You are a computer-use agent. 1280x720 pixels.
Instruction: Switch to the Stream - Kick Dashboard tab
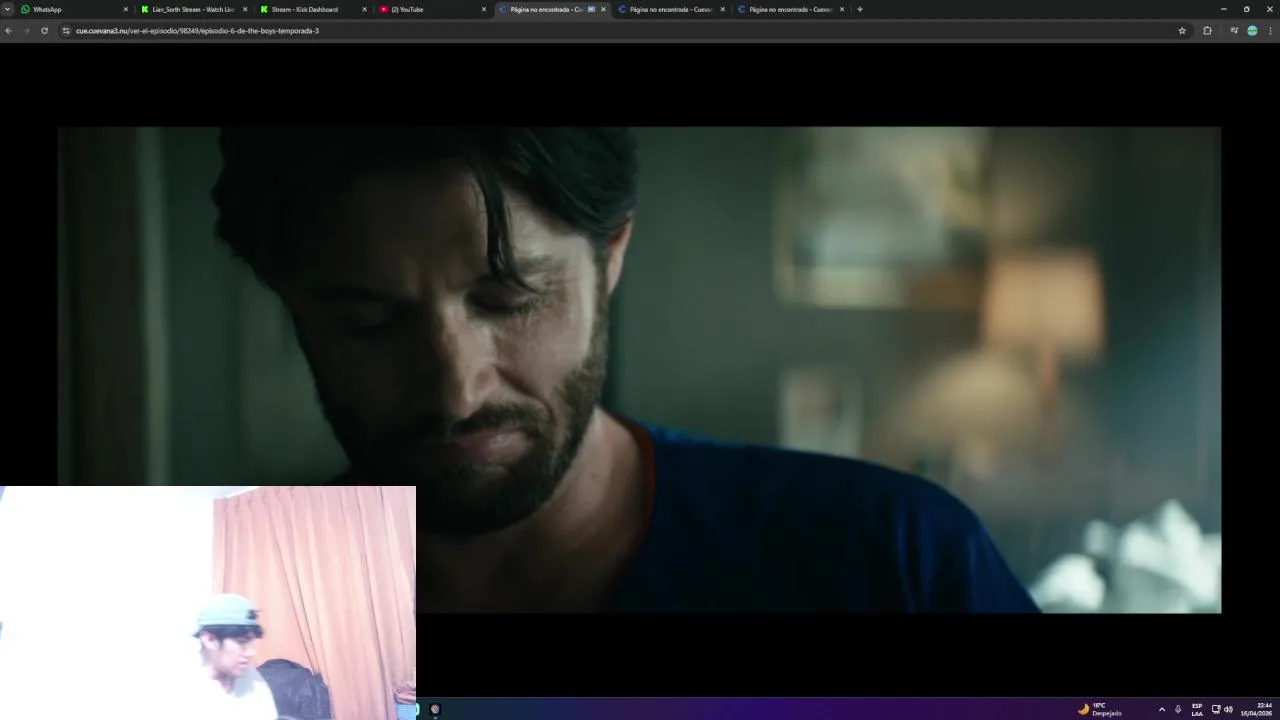point(313,9)
